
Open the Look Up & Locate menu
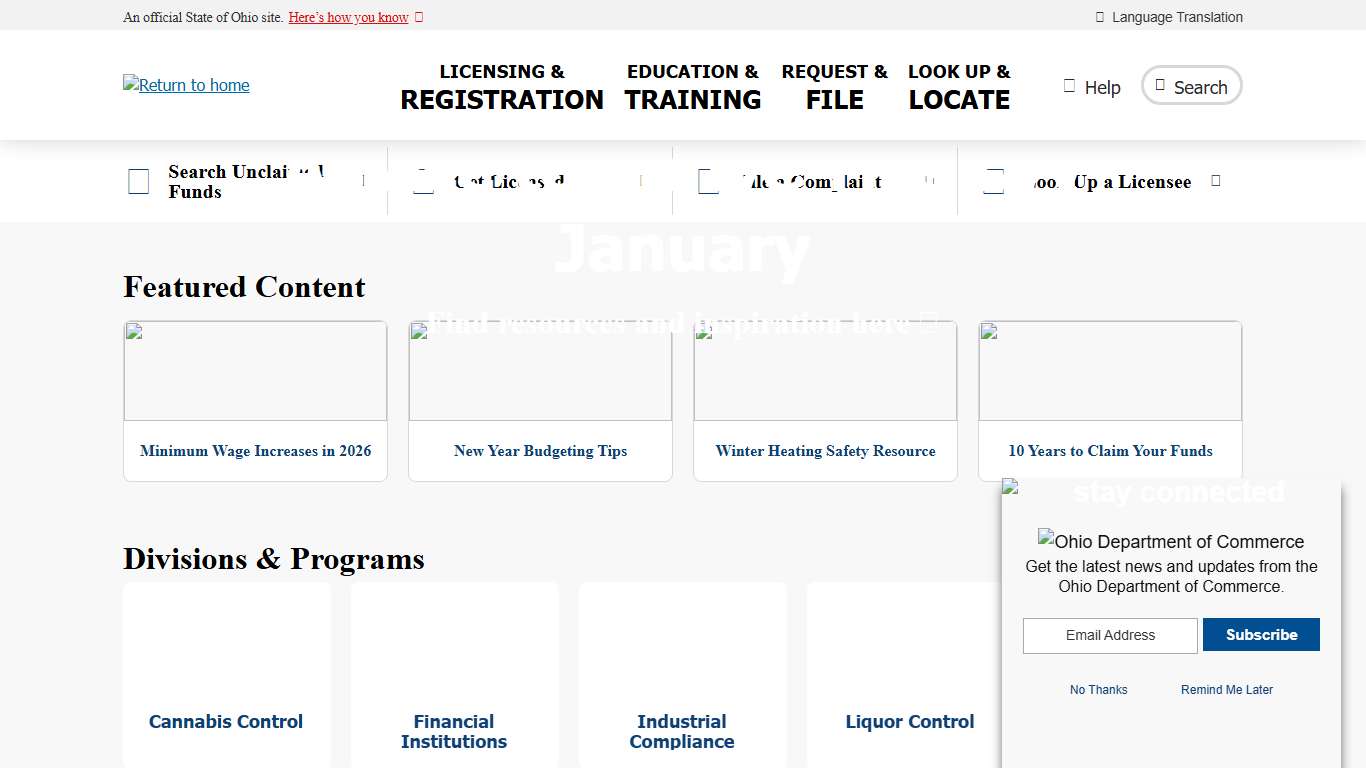pyautogui.click(x=959, y=86)
